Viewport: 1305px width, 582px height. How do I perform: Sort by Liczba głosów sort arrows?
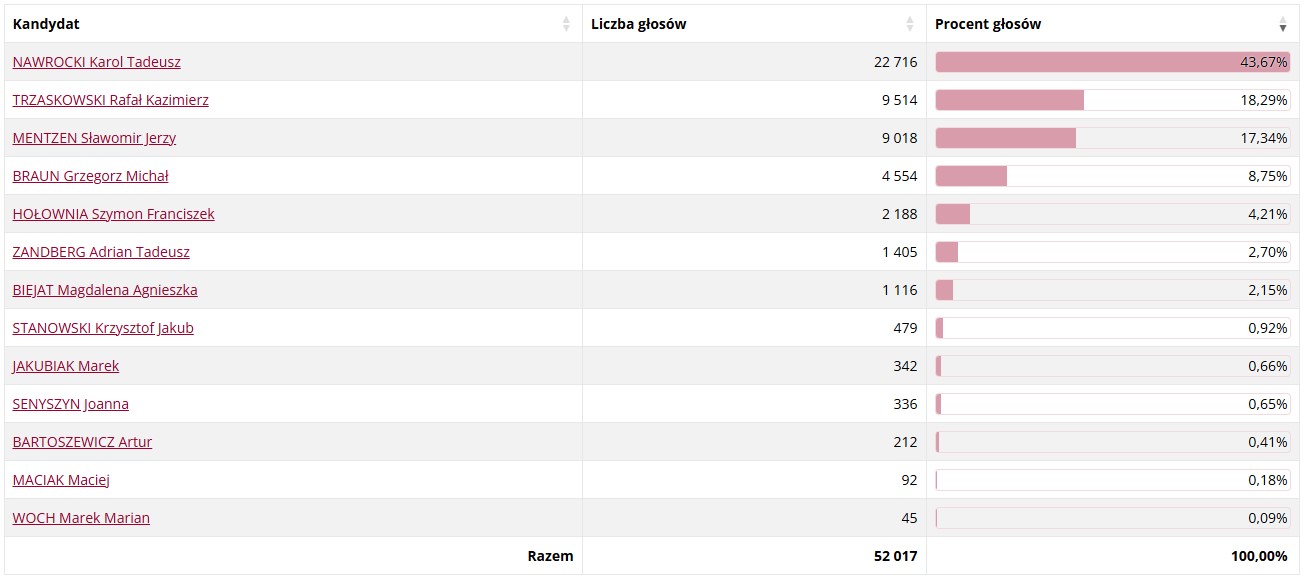(x=910, y=24)
